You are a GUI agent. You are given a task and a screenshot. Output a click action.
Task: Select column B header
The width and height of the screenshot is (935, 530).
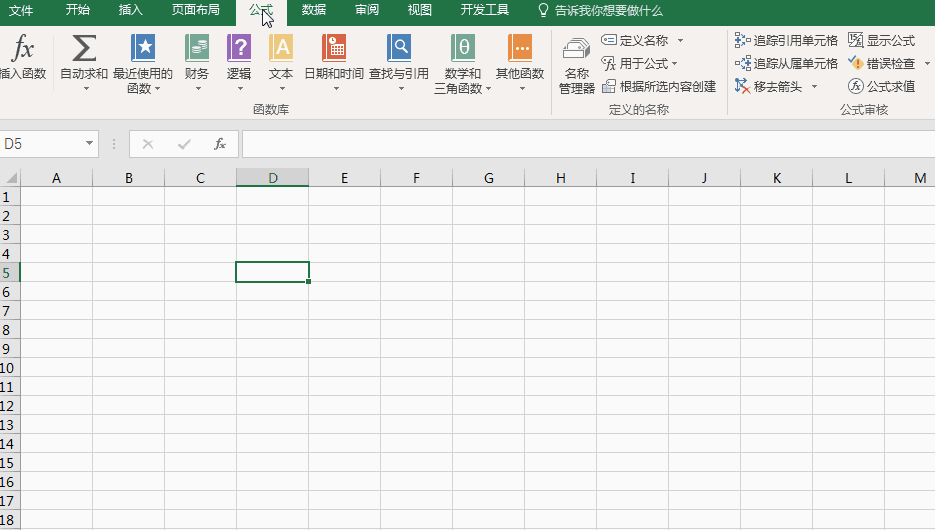point(129,178)
